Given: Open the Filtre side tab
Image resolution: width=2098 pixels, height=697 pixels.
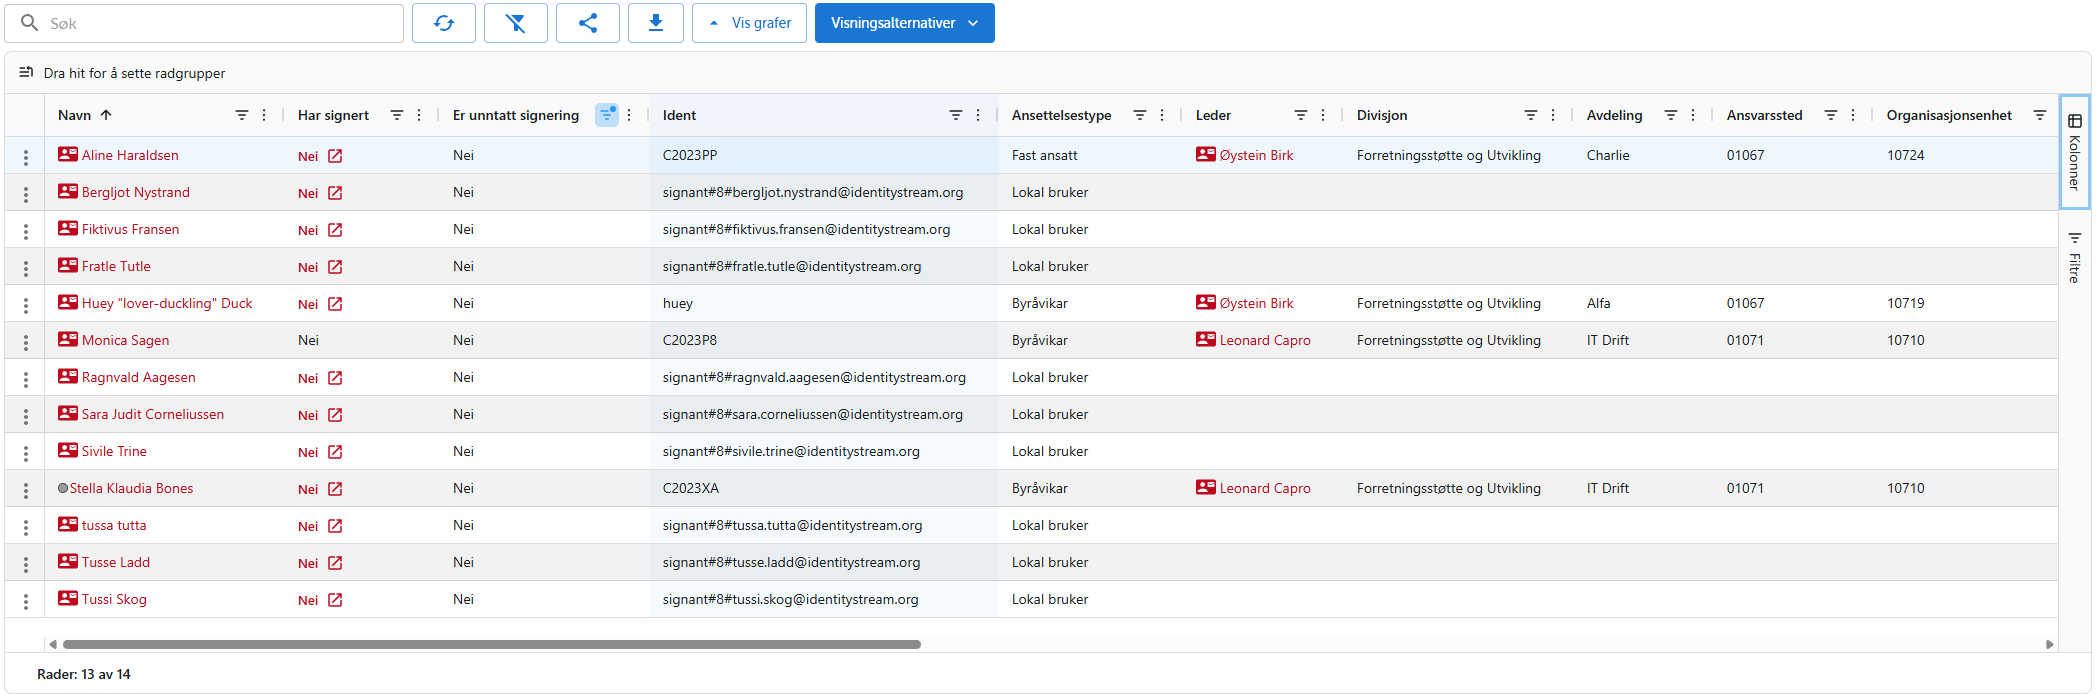Looking at the screenshot, I should pos(2075,257).
